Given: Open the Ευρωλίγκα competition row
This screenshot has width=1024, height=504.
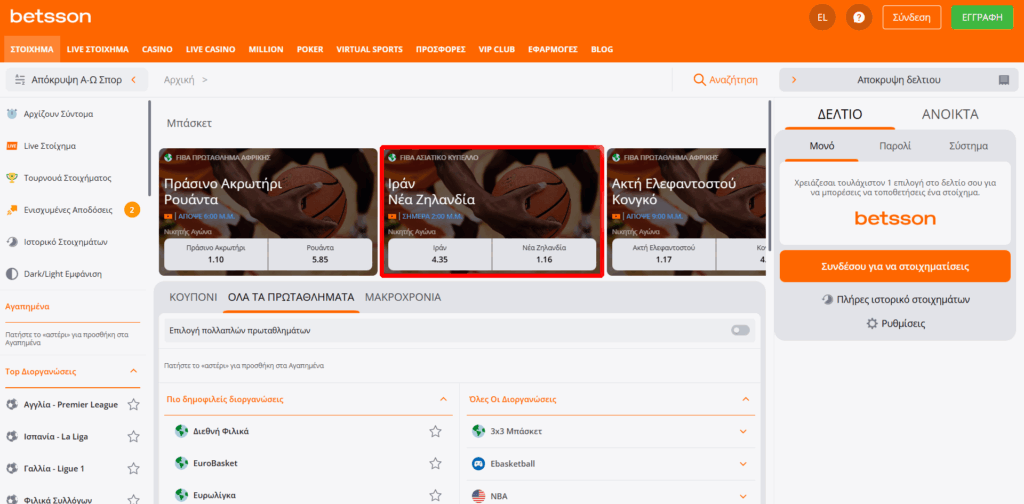Looking at the screenshot, I should [x=308, y=494].
